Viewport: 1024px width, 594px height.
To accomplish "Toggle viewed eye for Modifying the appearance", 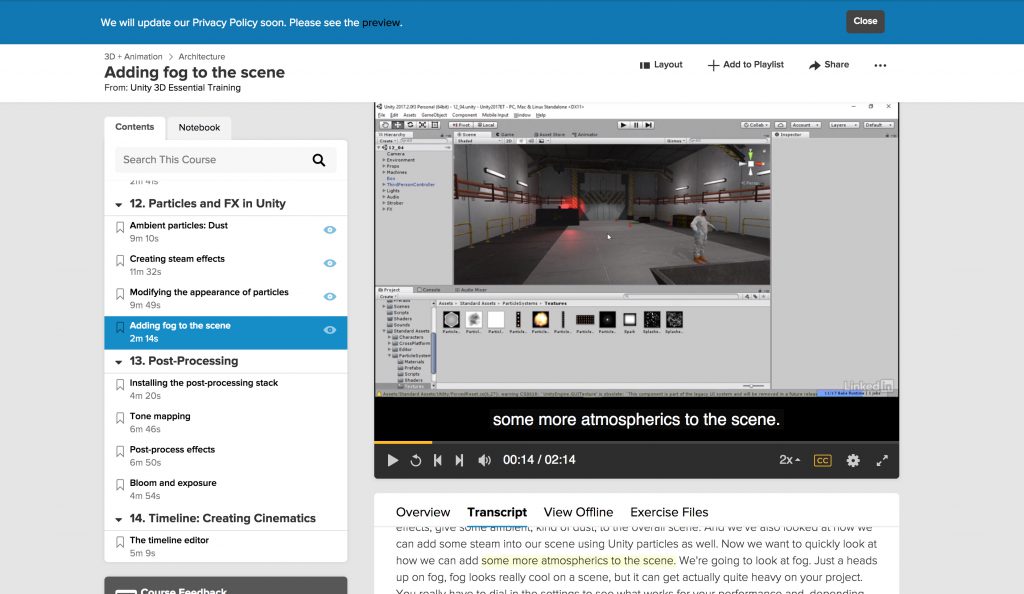I will tap(330, 296).
